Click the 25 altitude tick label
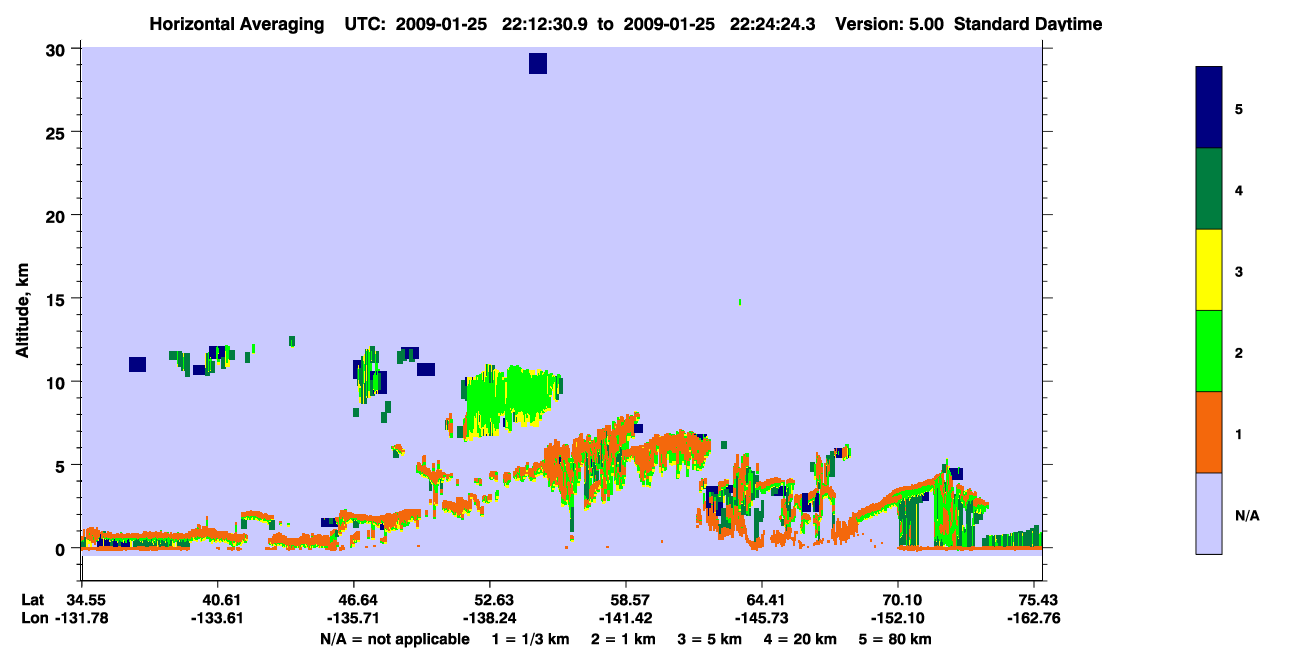Viewport: 1300px width, 667px height. 57,132
